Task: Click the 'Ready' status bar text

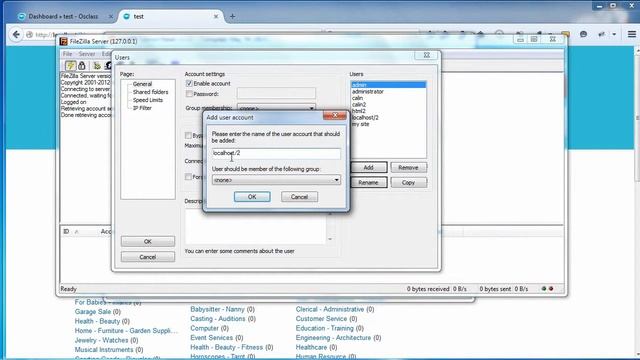Action: [x=68, y=289]
